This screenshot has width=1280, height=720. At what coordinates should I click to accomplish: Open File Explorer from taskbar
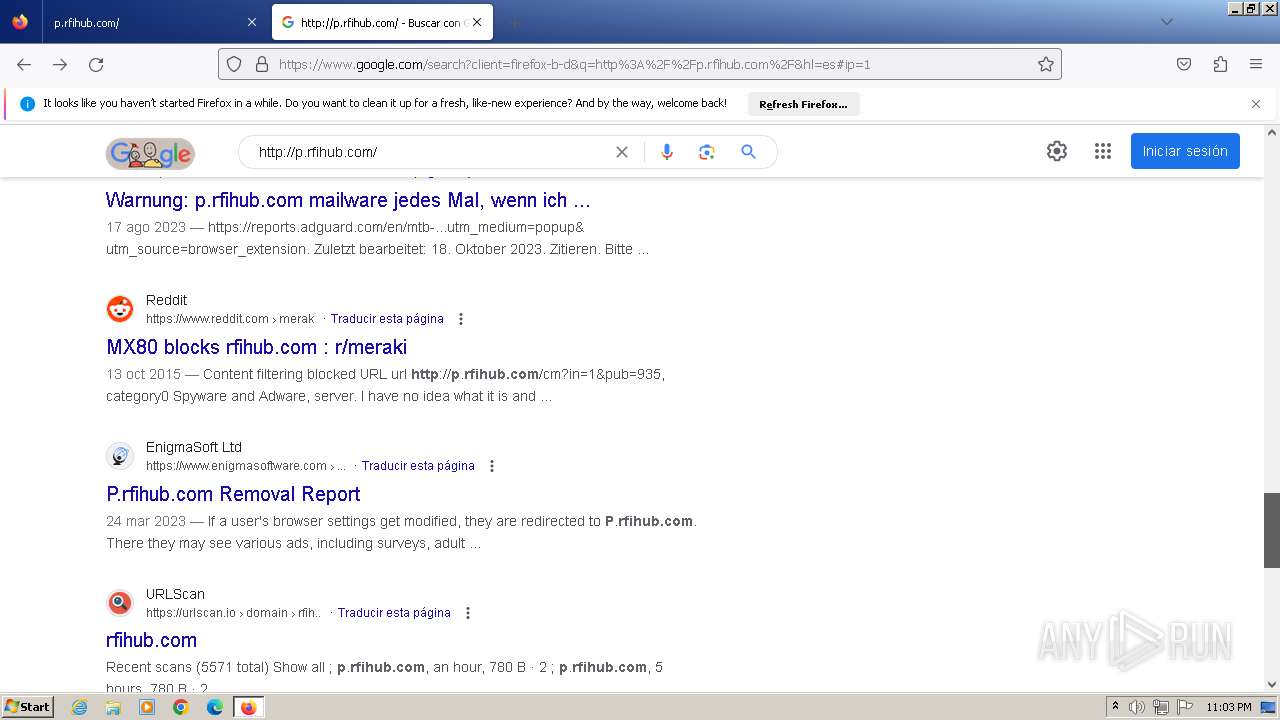click(x=113, y=707)
